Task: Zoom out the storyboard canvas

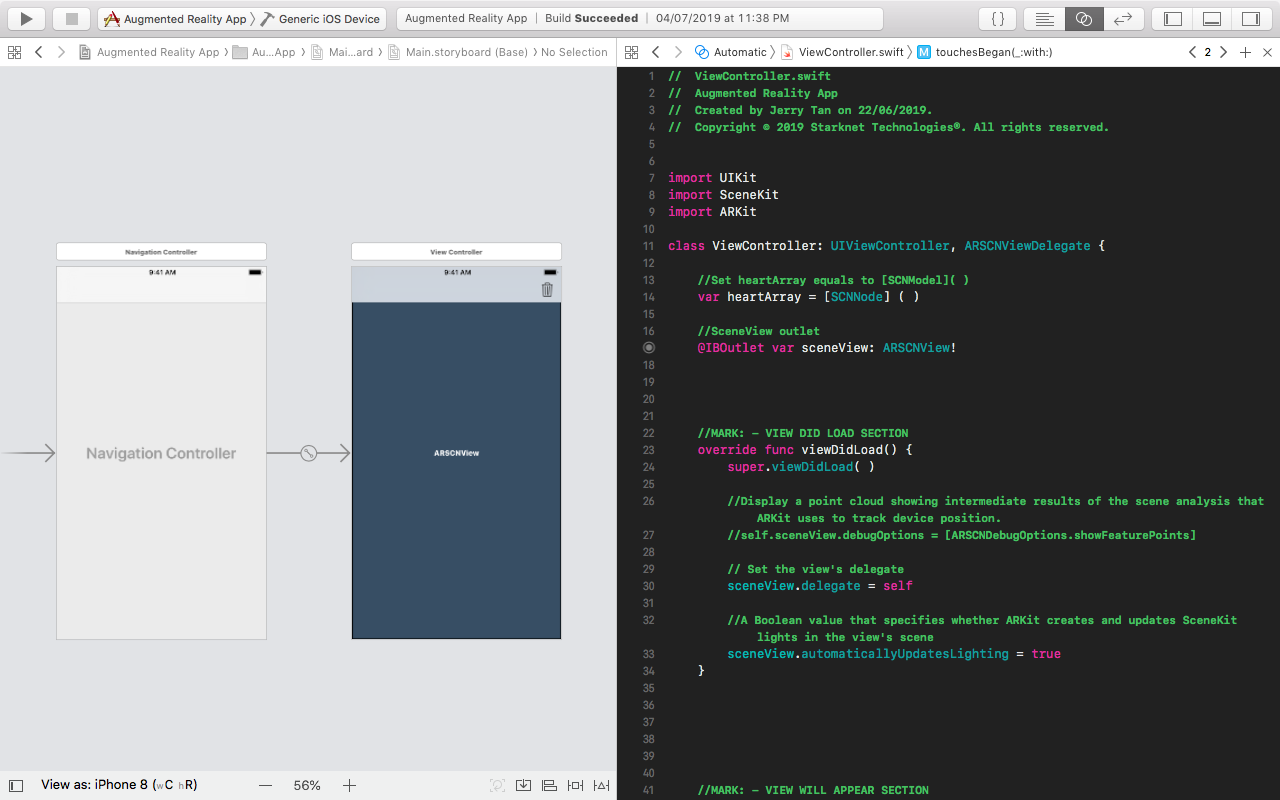Action: coord(265,786)
